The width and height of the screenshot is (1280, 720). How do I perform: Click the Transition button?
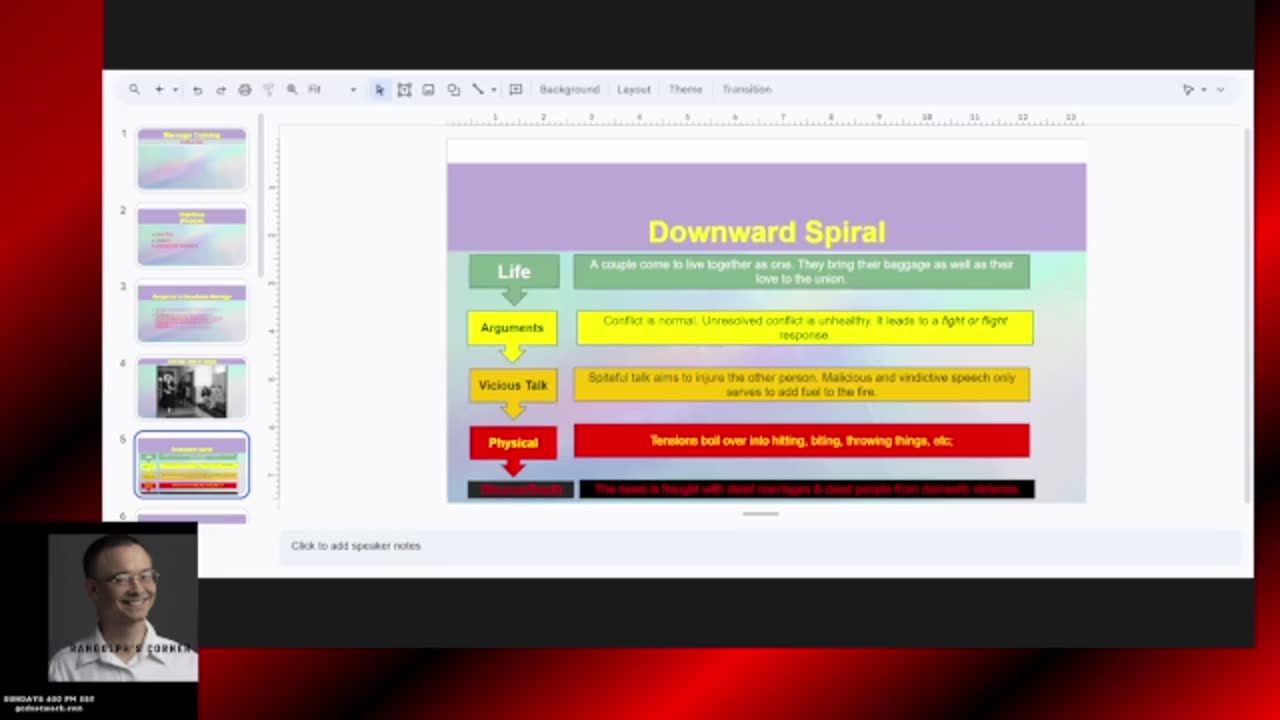coord(747,89)
